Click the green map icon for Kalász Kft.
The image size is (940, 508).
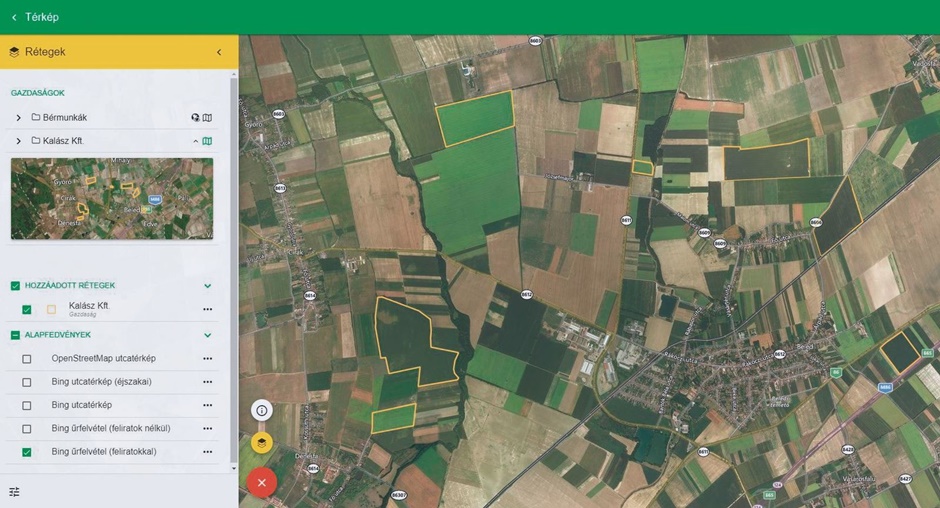(x=208, y=141)
